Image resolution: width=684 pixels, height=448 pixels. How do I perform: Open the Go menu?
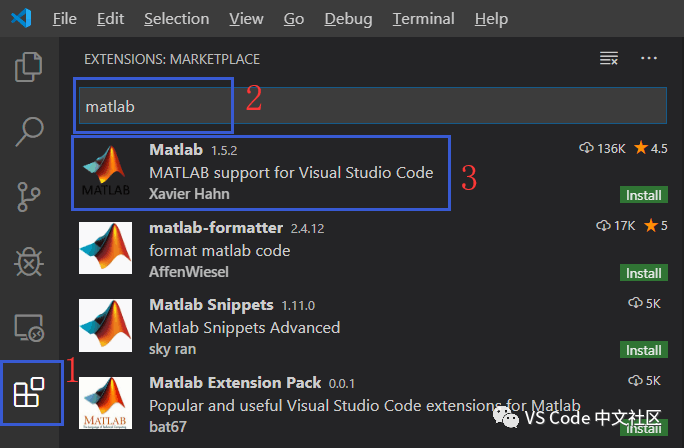294,19
